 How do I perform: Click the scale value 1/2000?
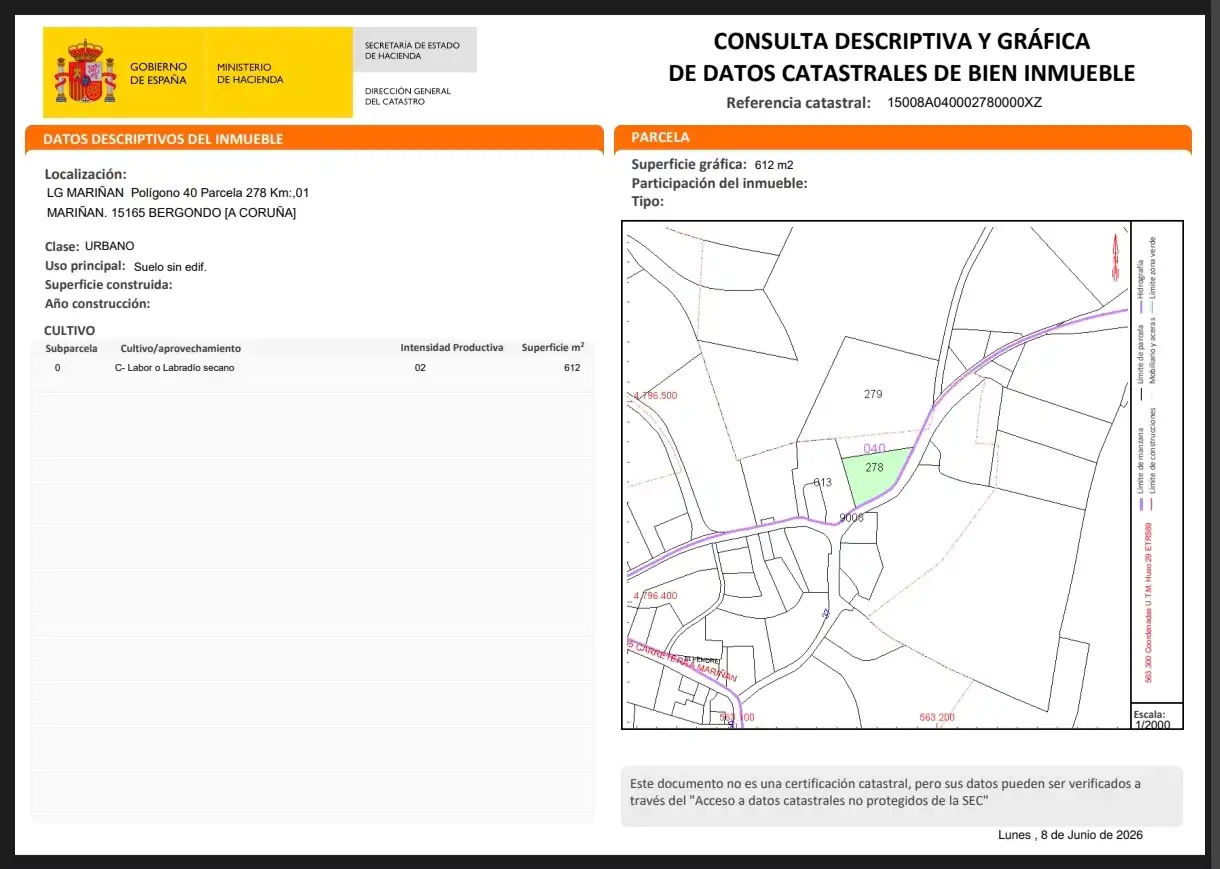1152,724
